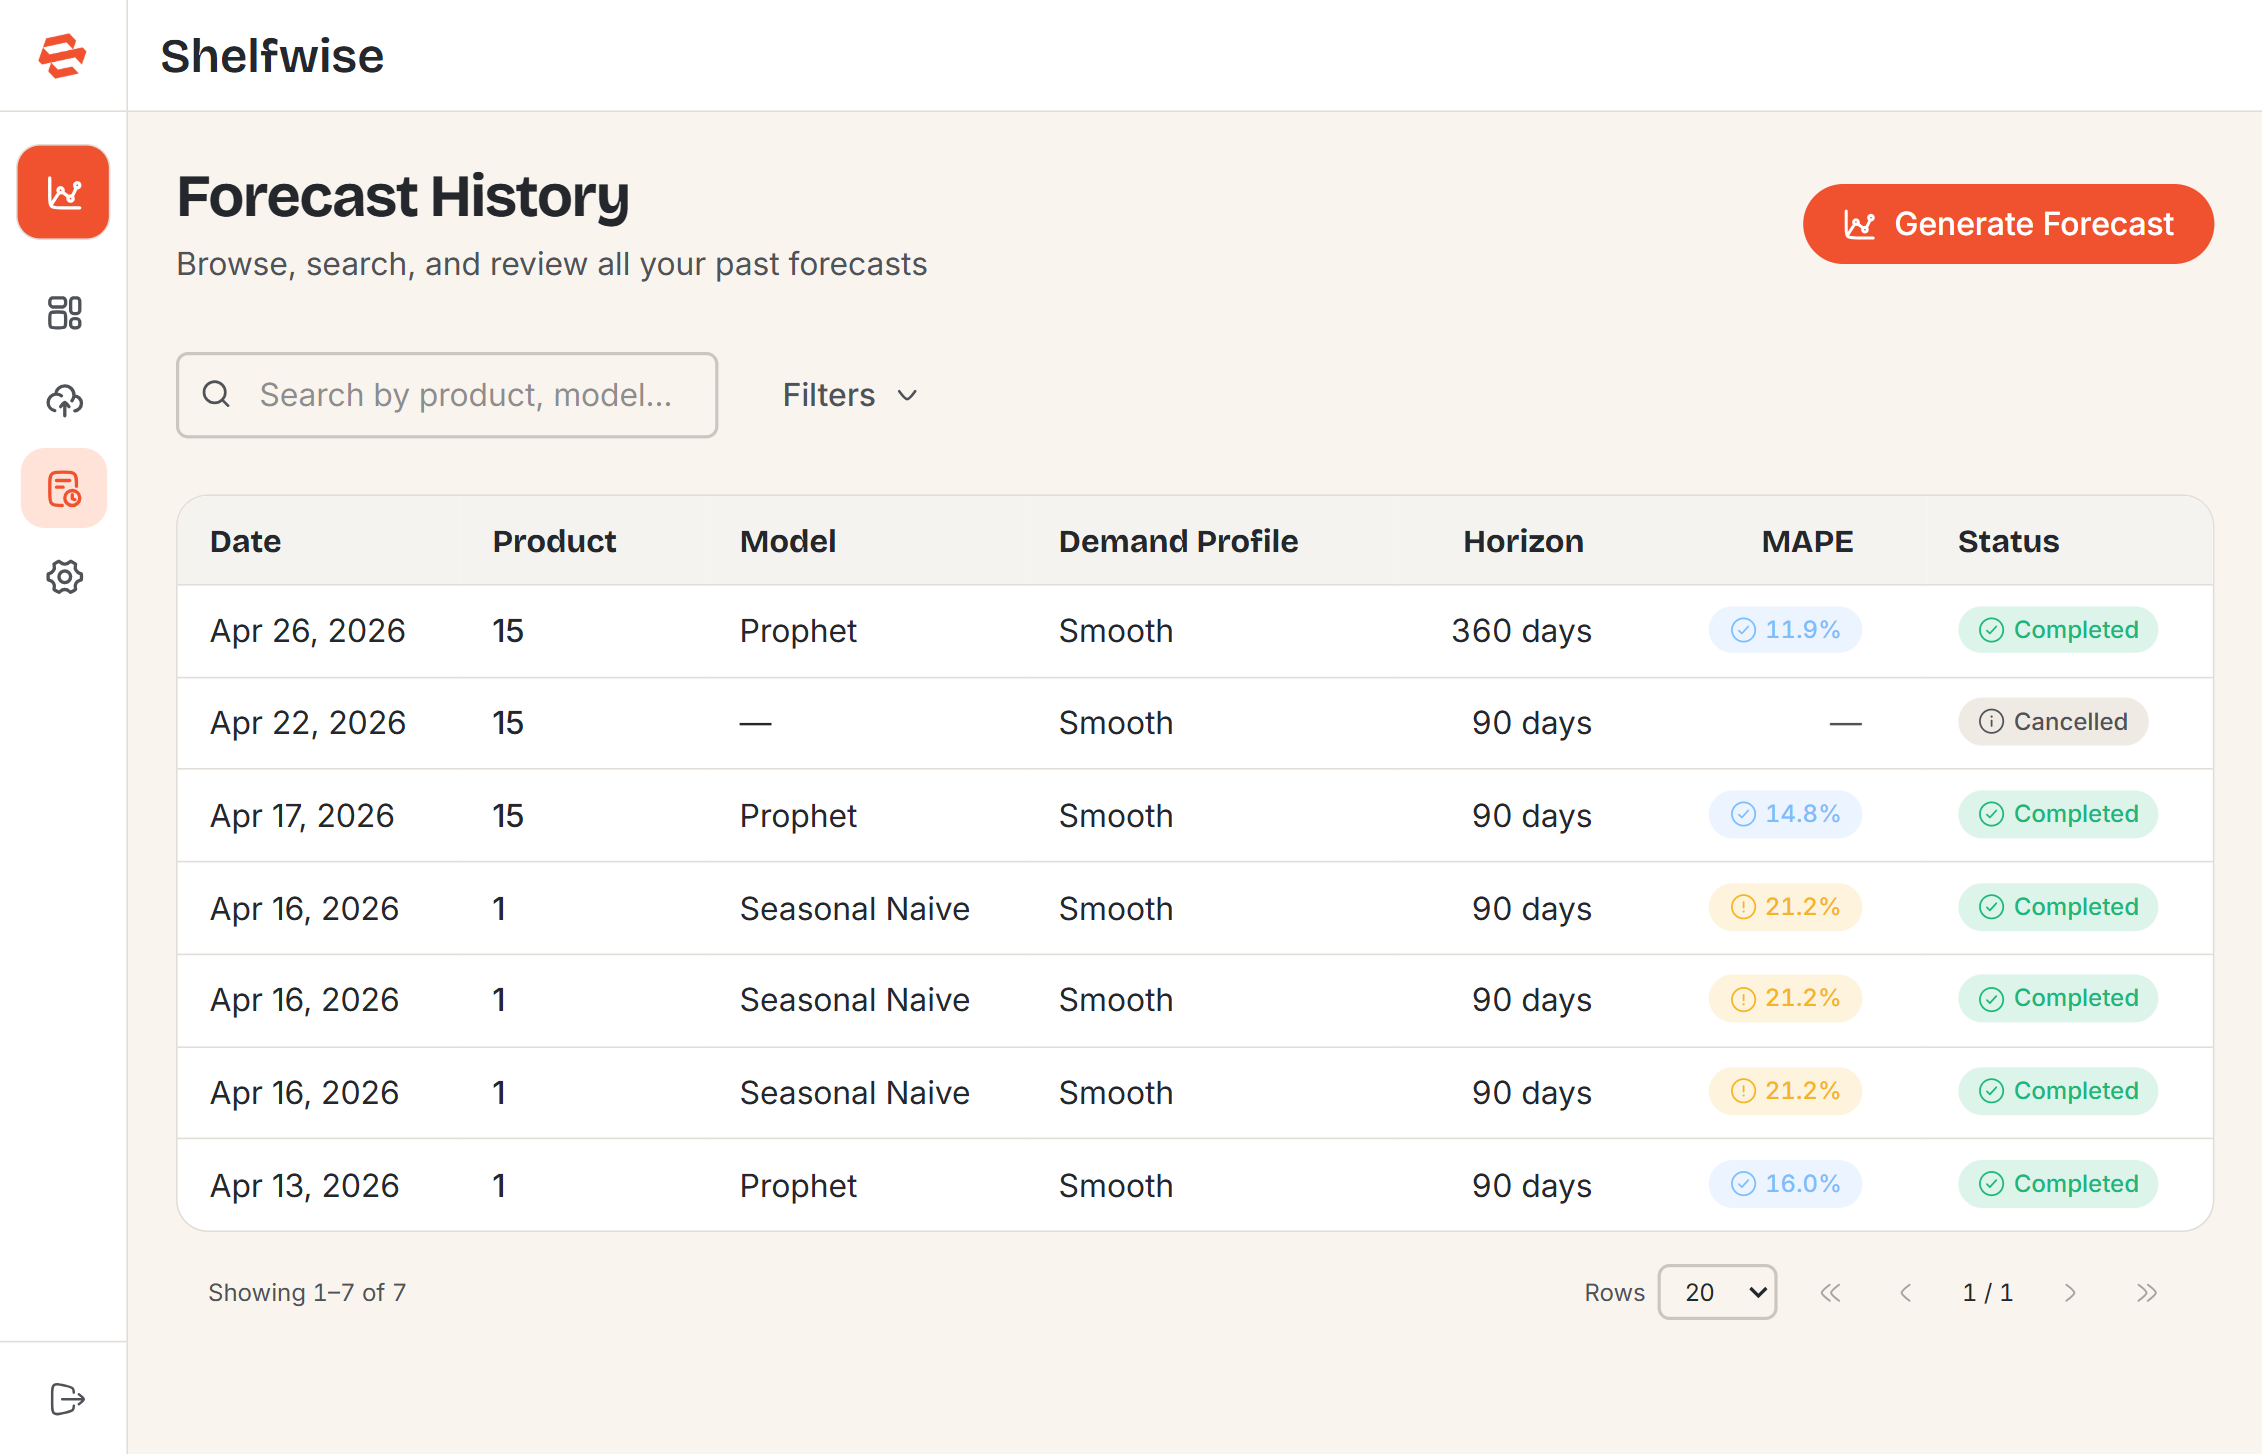
Task: Go to the first page
Action: pos(1830,1293)
